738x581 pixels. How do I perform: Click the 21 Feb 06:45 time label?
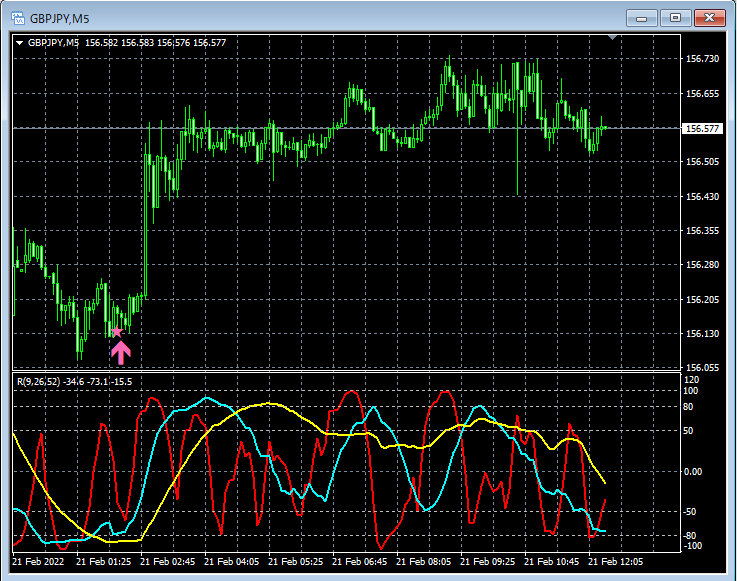(359, 562)
